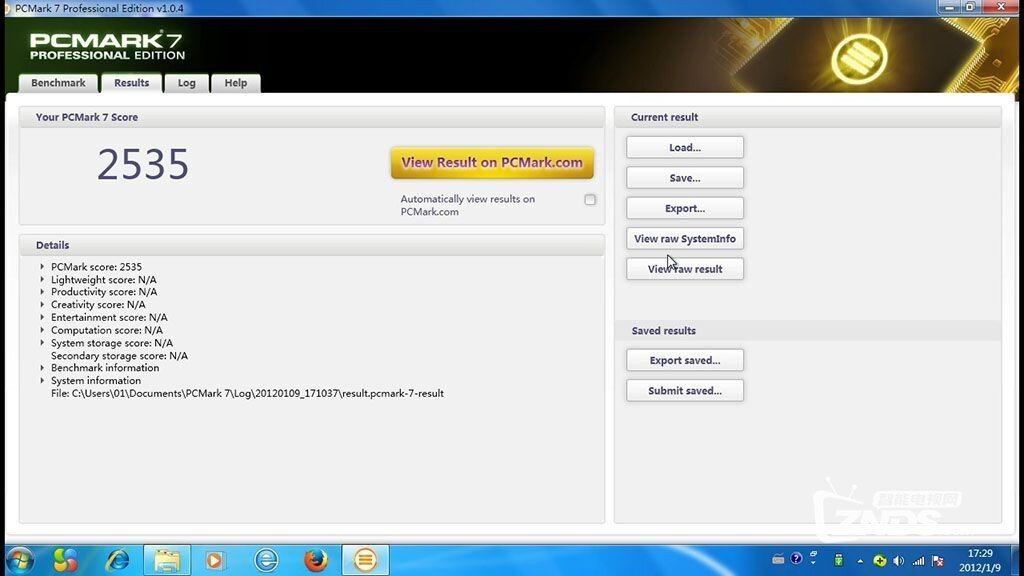Click the Show desktop strip beside the clock

(1017, 560)
